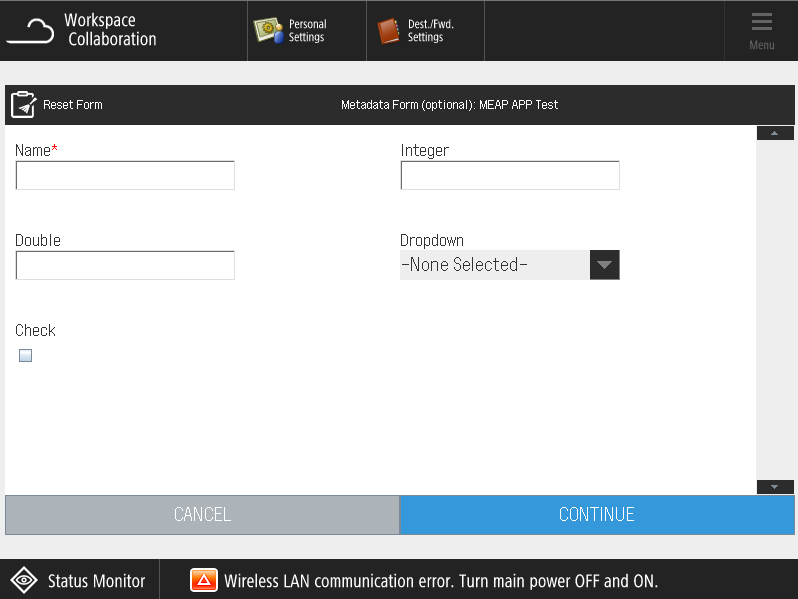Select the Double input field
The image size is (798, 599).
coord(125,266)
